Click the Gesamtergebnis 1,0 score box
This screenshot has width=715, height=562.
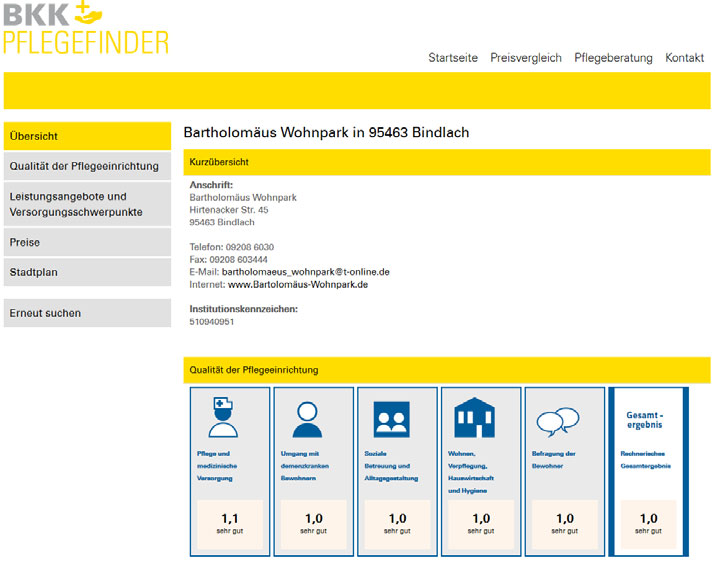[x=648, y=524]
